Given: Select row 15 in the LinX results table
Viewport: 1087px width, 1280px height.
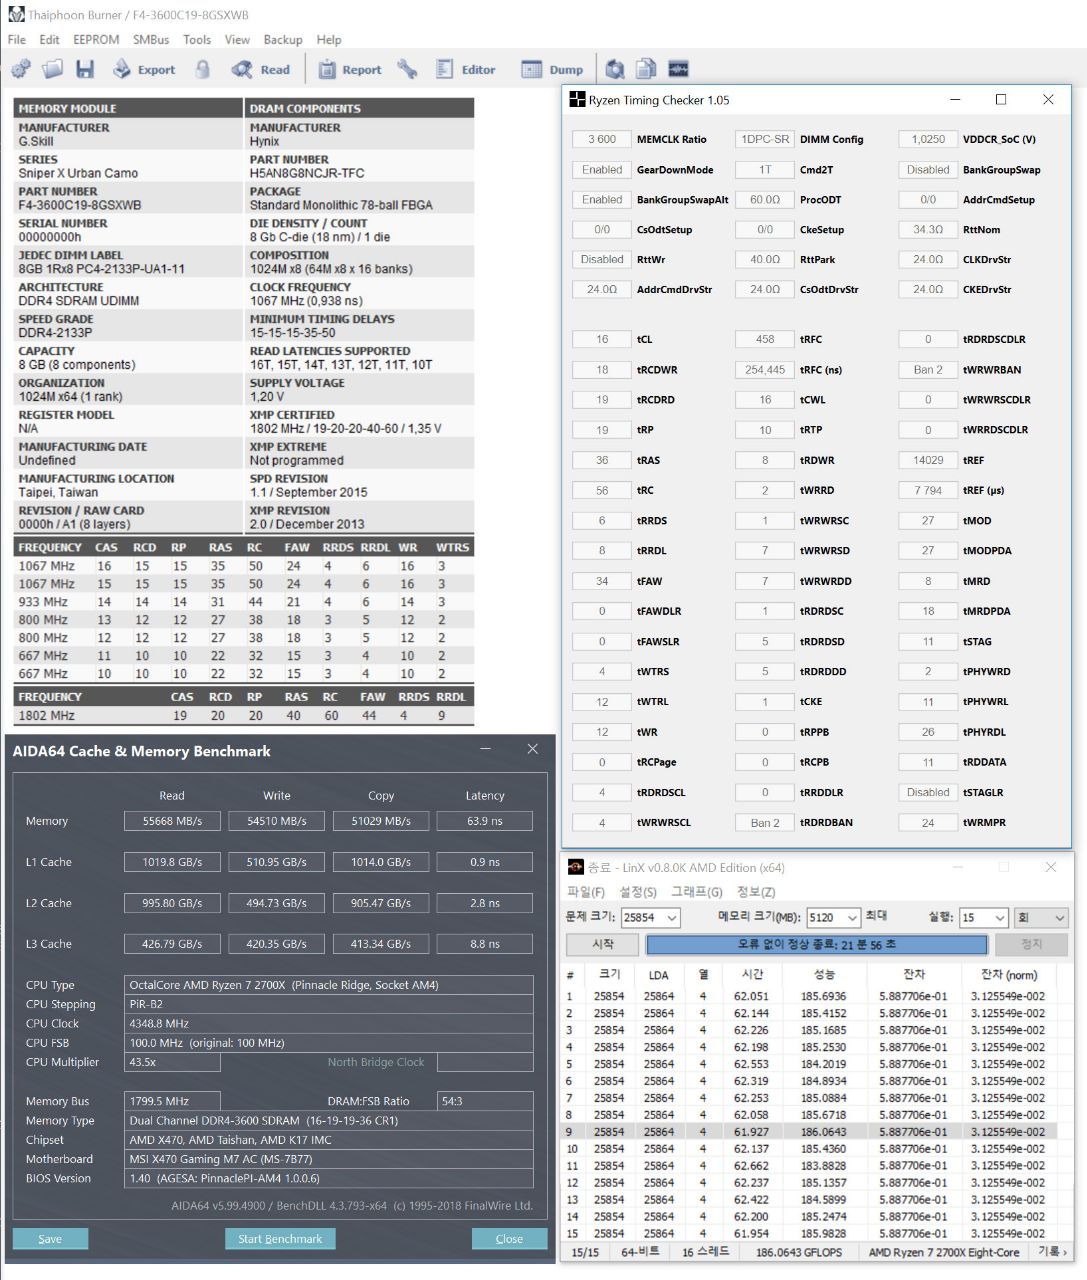Looking at the screenshot, I should (x=816, y=1234).
